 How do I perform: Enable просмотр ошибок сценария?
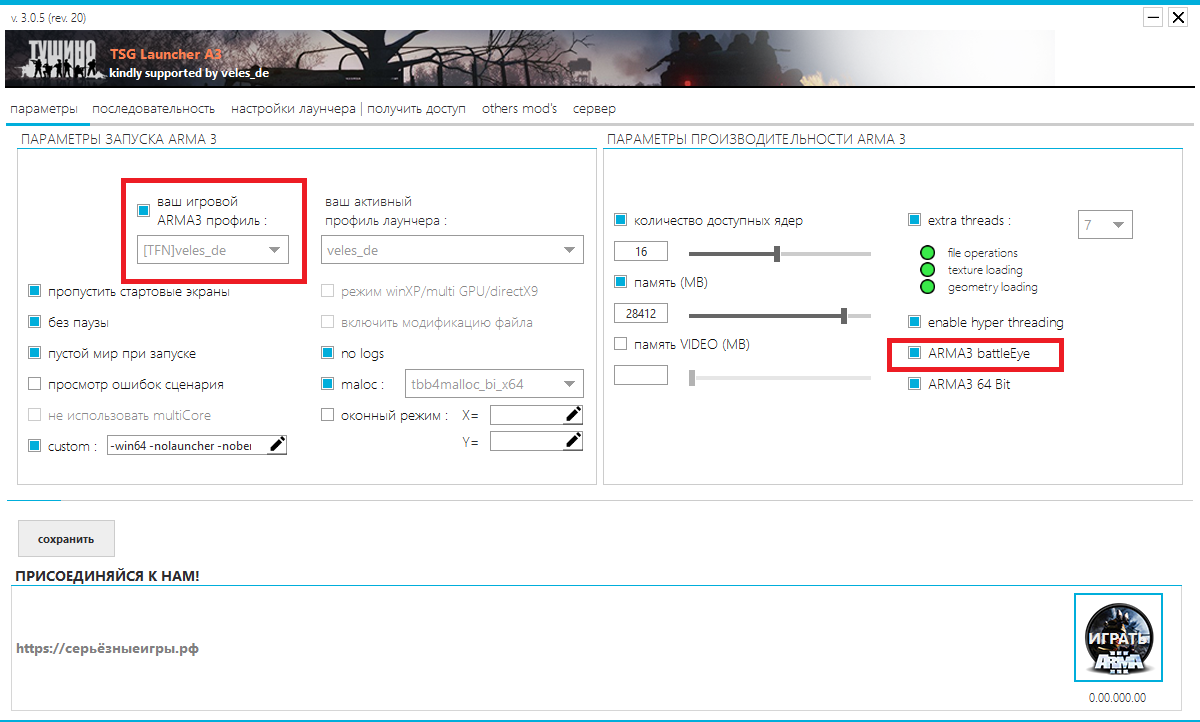[35, 384]
